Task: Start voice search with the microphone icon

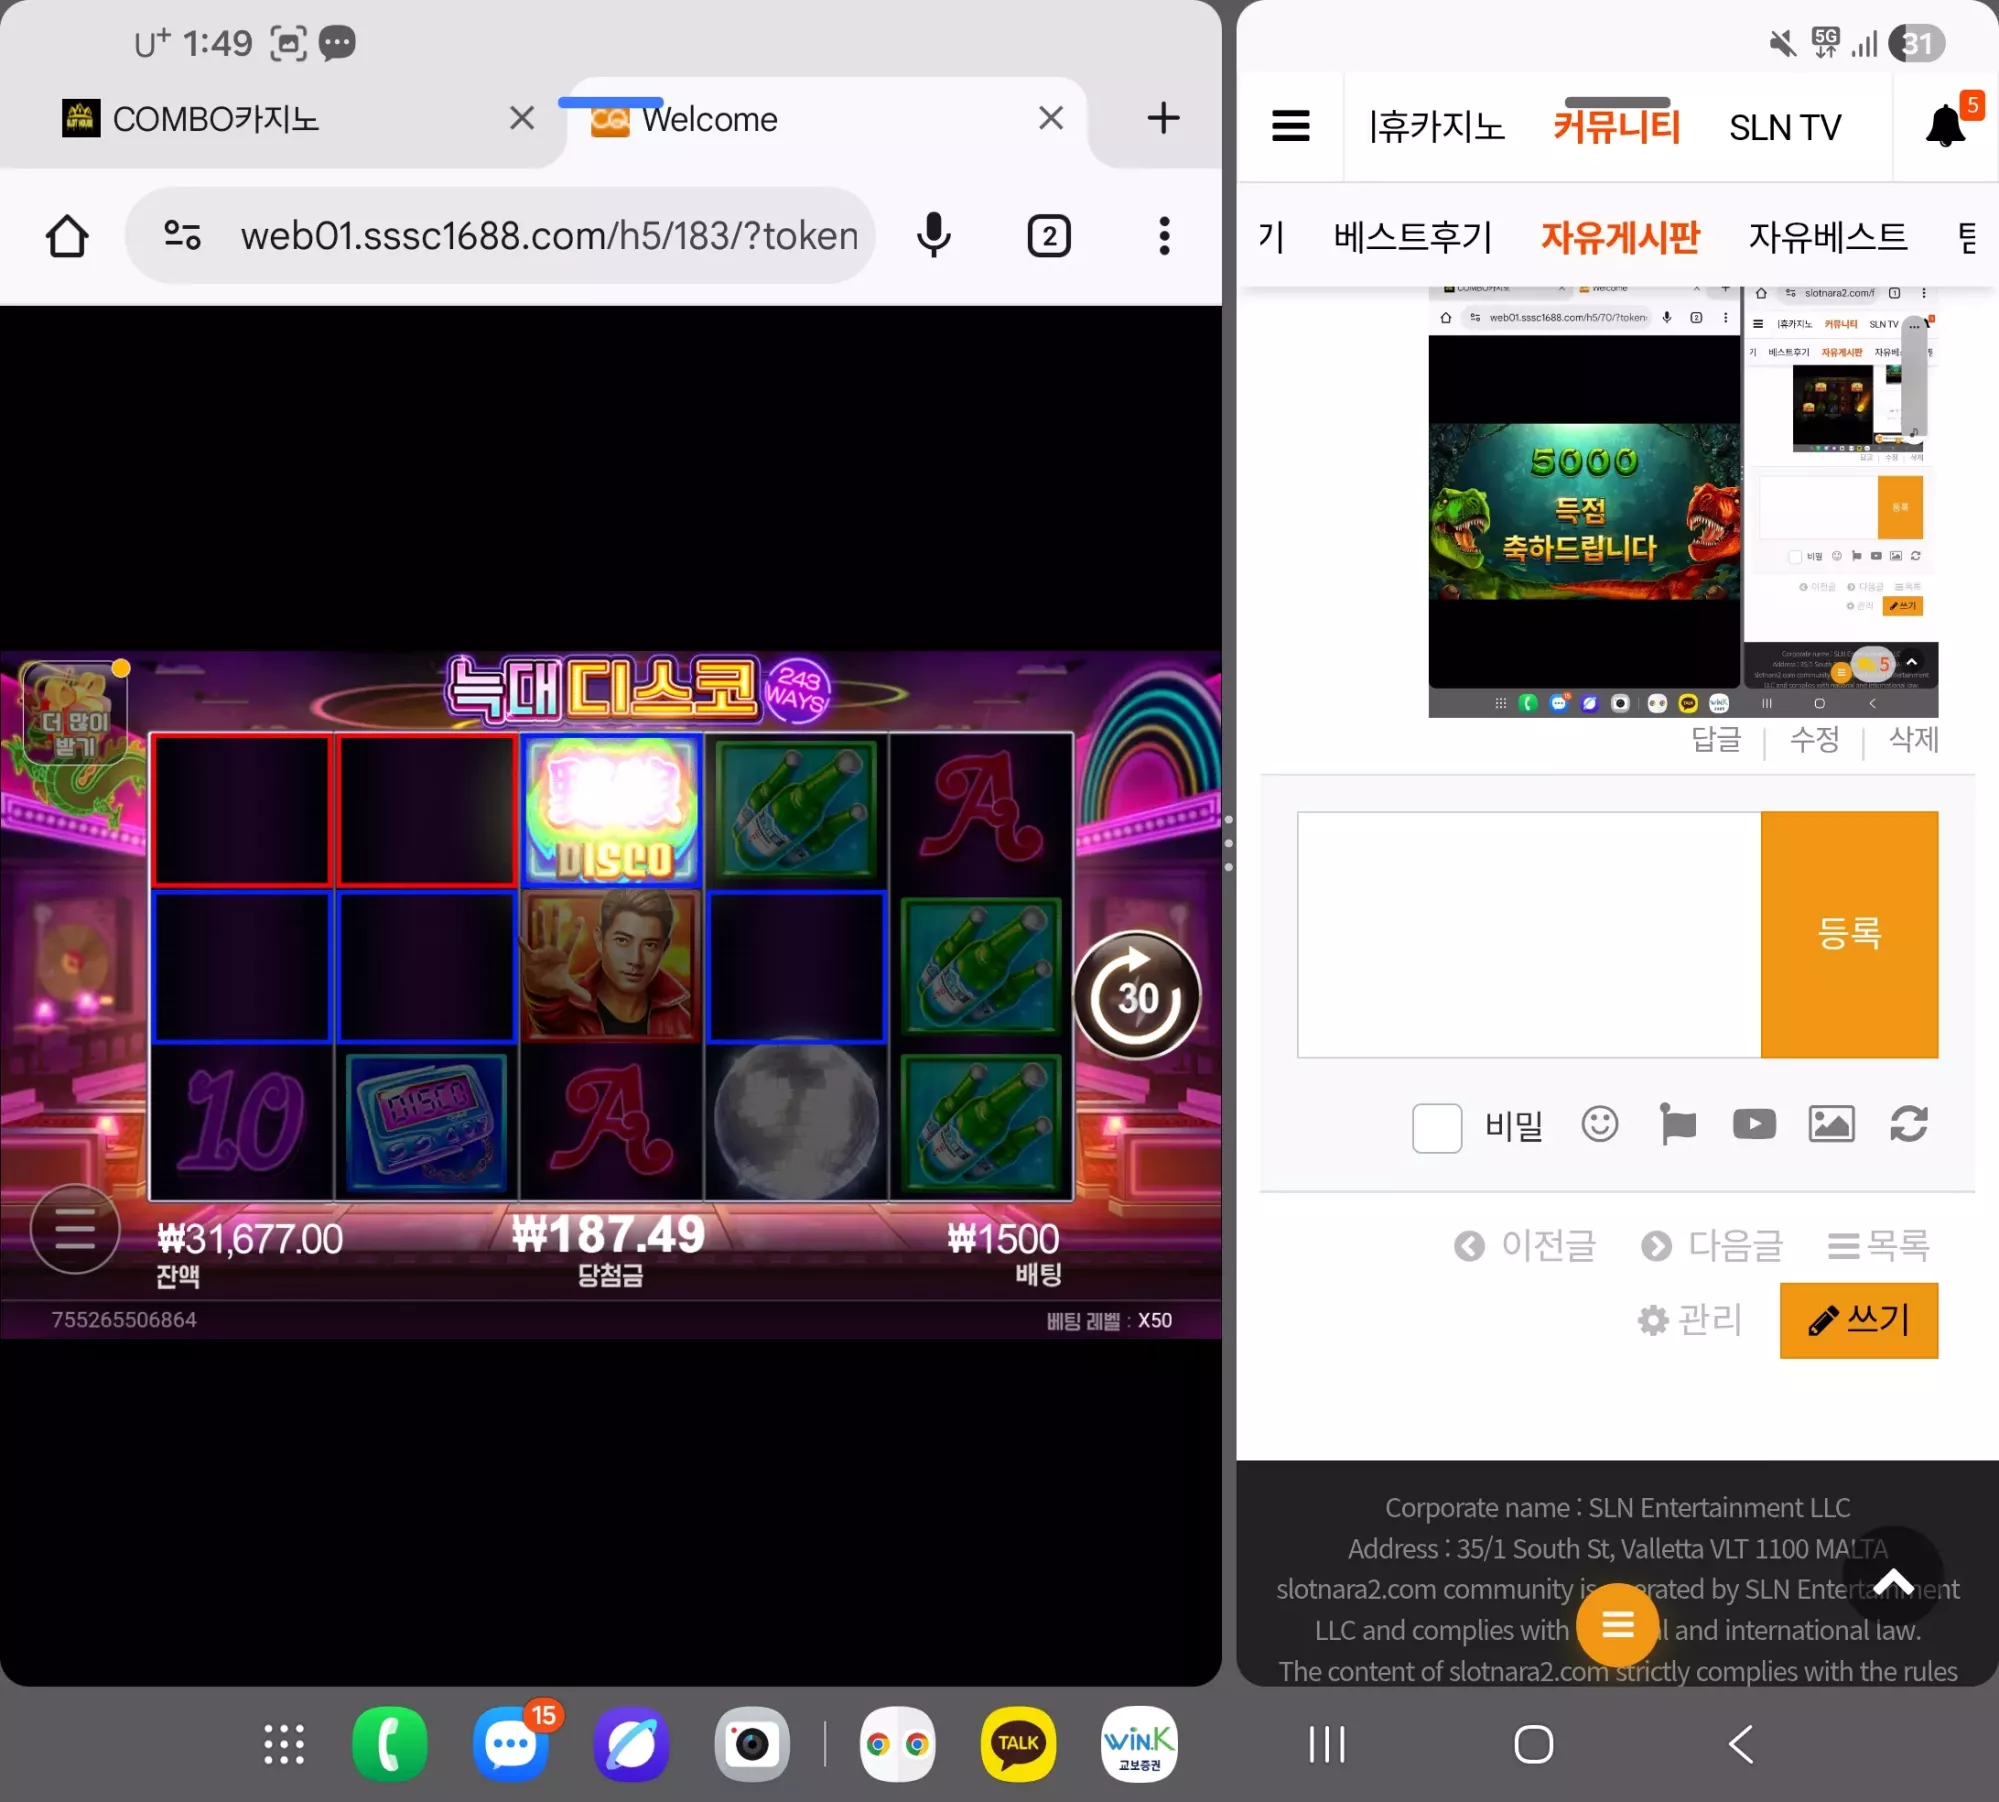Action: click(934, 236)
